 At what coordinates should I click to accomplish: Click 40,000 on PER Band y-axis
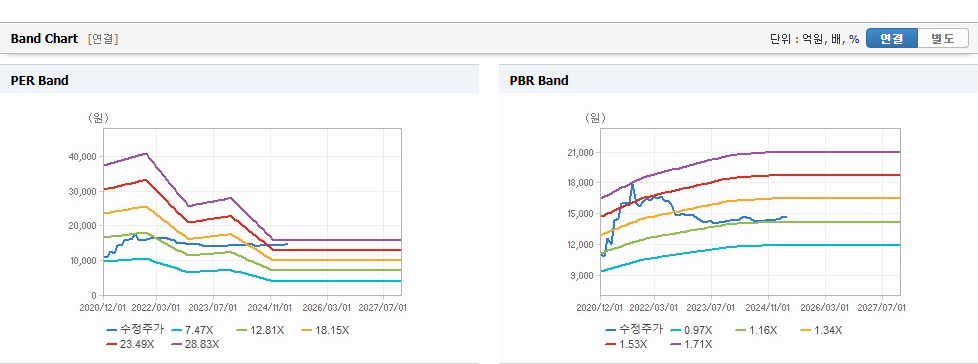click(82, 156)
